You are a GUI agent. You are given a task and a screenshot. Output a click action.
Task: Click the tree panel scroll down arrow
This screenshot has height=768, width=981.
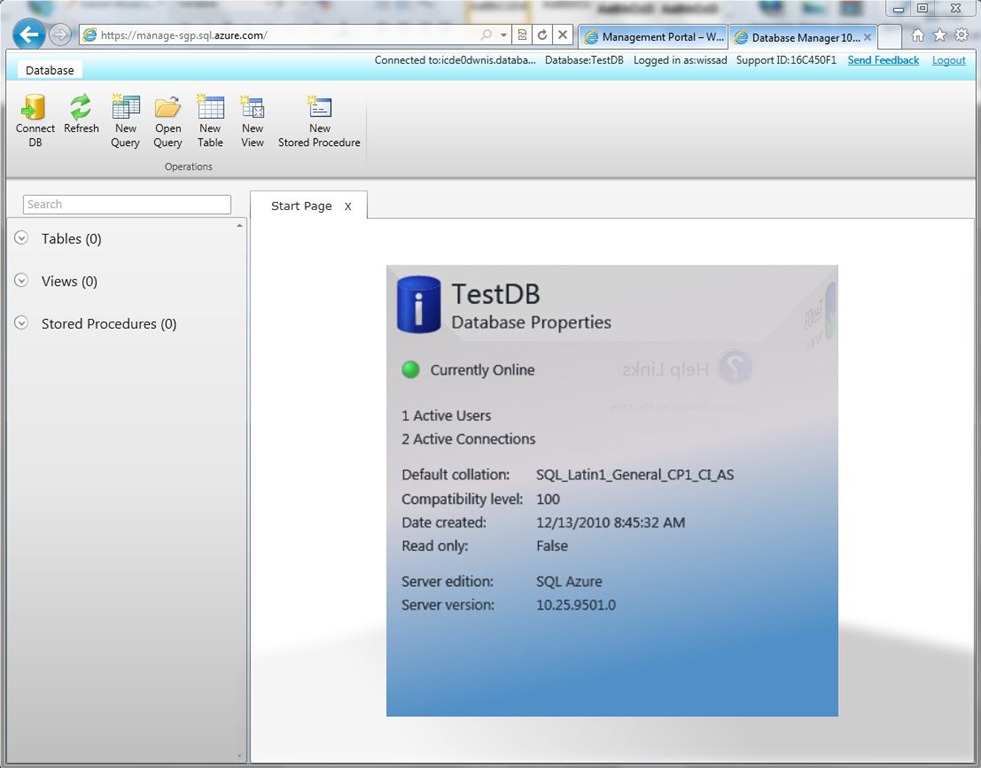240,756
